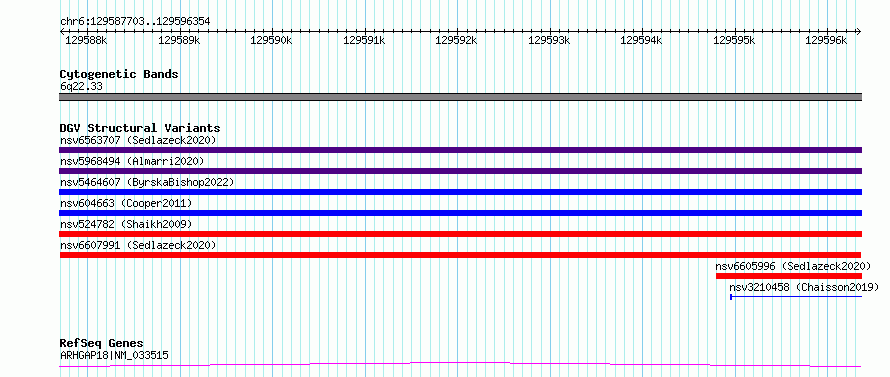
Task: Open nsv3210458 (Chaisson2019) label
Action: (x=804, y=287)
